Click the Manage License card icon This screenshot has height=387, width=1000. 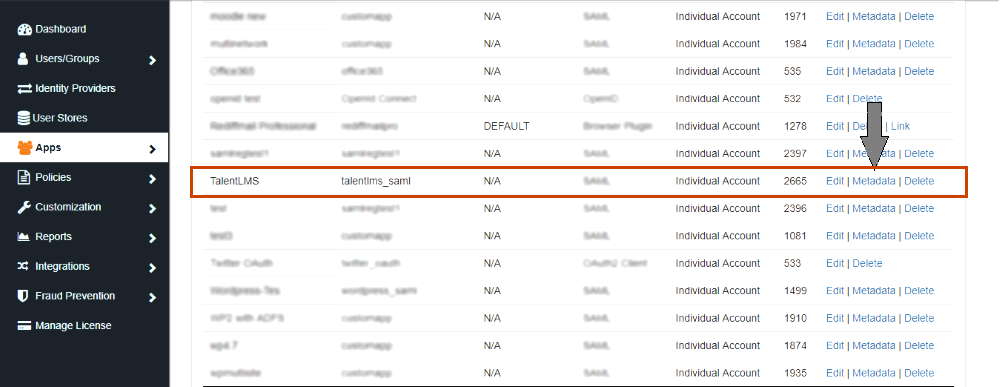coord(24,326)
